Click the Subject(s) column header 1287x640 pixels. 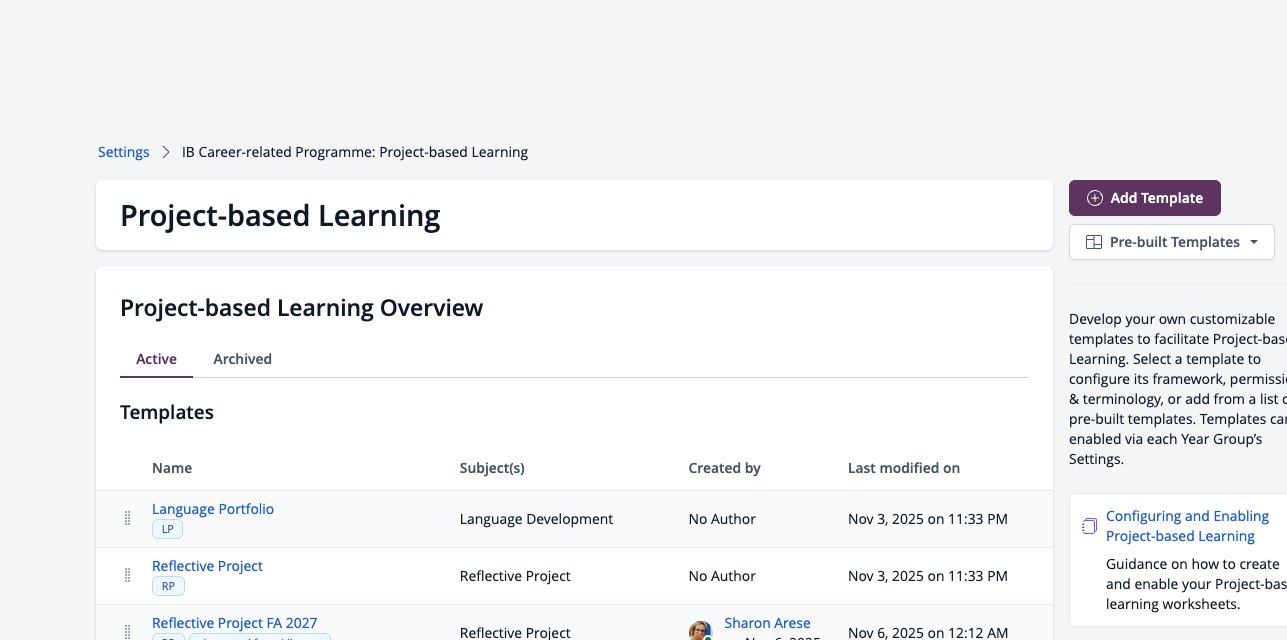(x=492, y=468)
